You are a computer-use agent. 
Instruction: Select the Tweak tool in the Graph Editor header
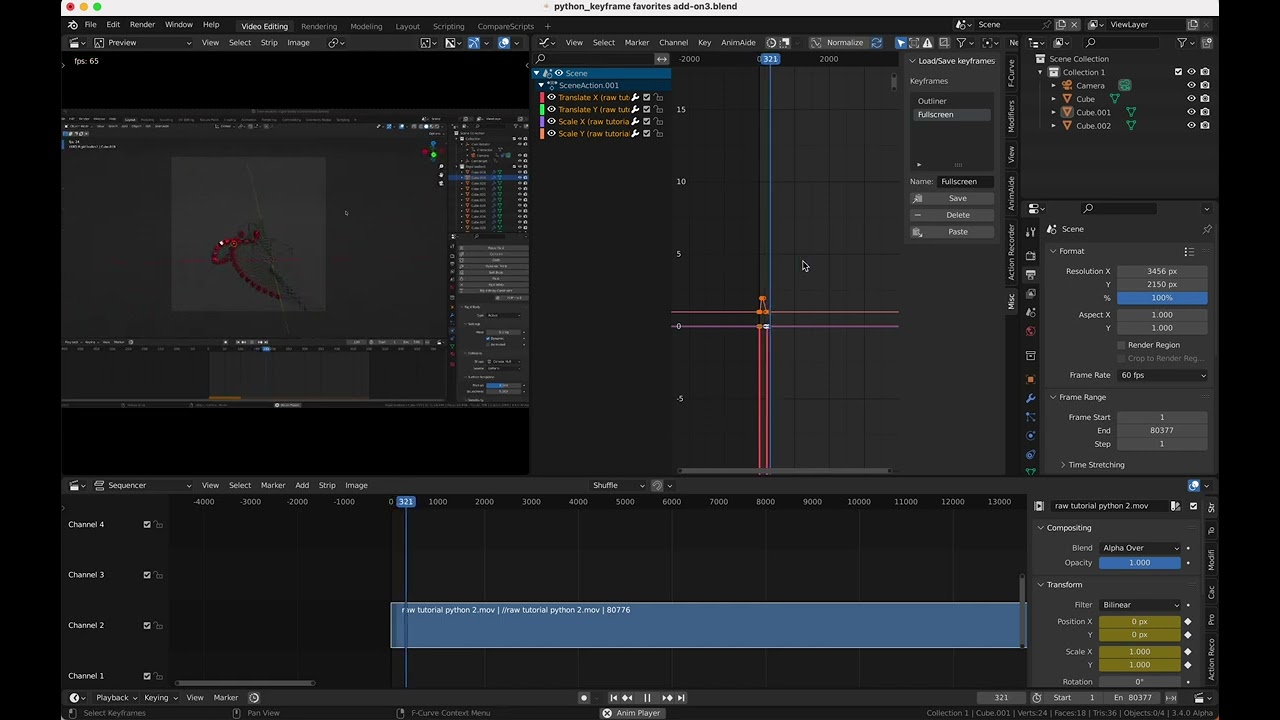(899, 42)
